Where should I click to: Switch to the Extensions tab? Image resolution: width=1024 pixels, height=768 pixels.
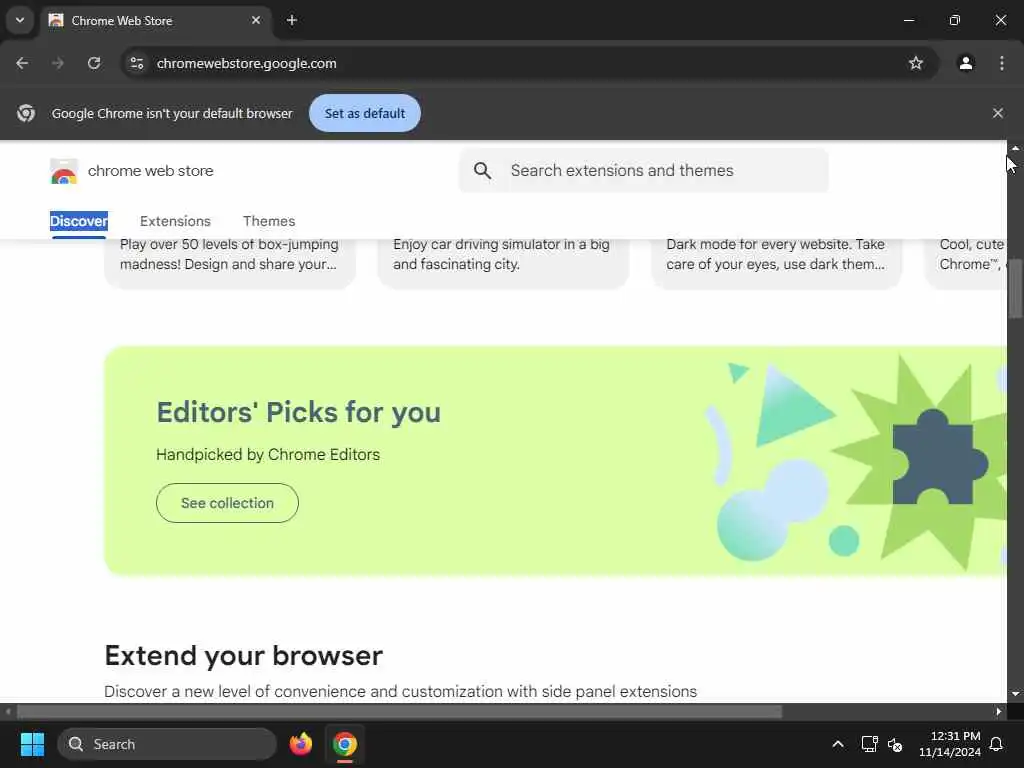(175, 221)
